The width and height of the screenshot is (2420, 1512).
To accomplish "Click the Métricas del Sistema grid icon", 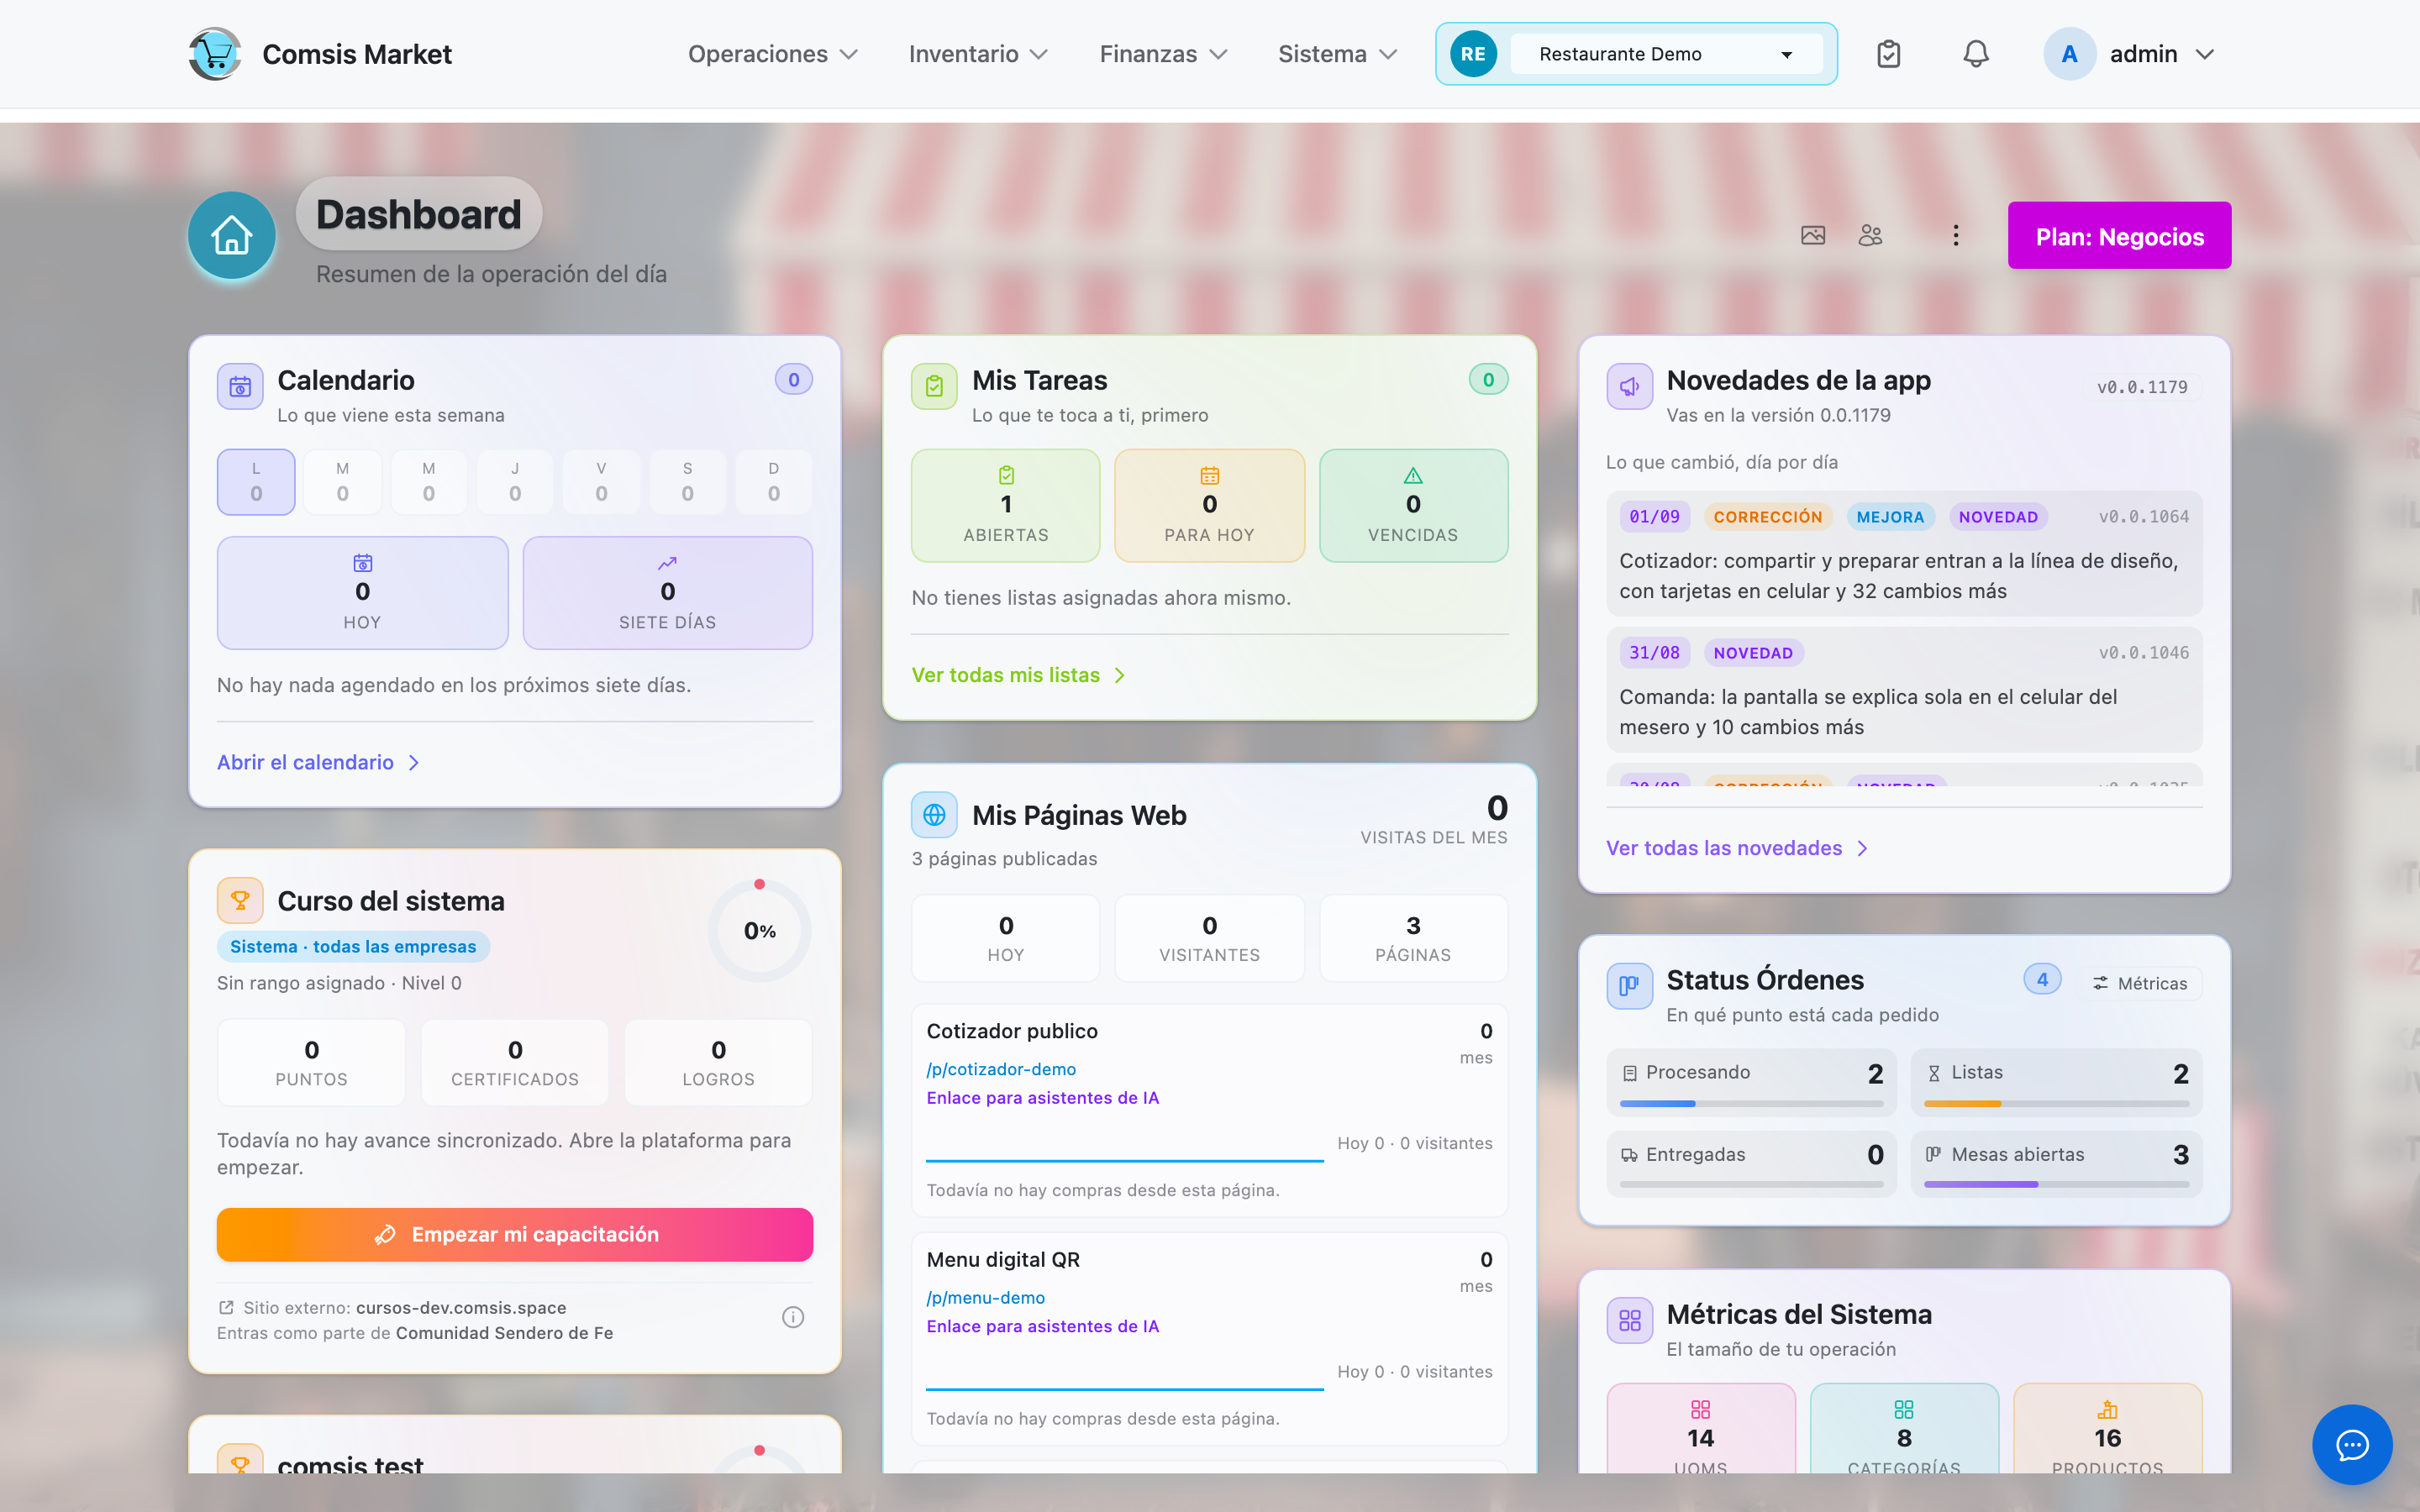I will click(1629, 1320).
